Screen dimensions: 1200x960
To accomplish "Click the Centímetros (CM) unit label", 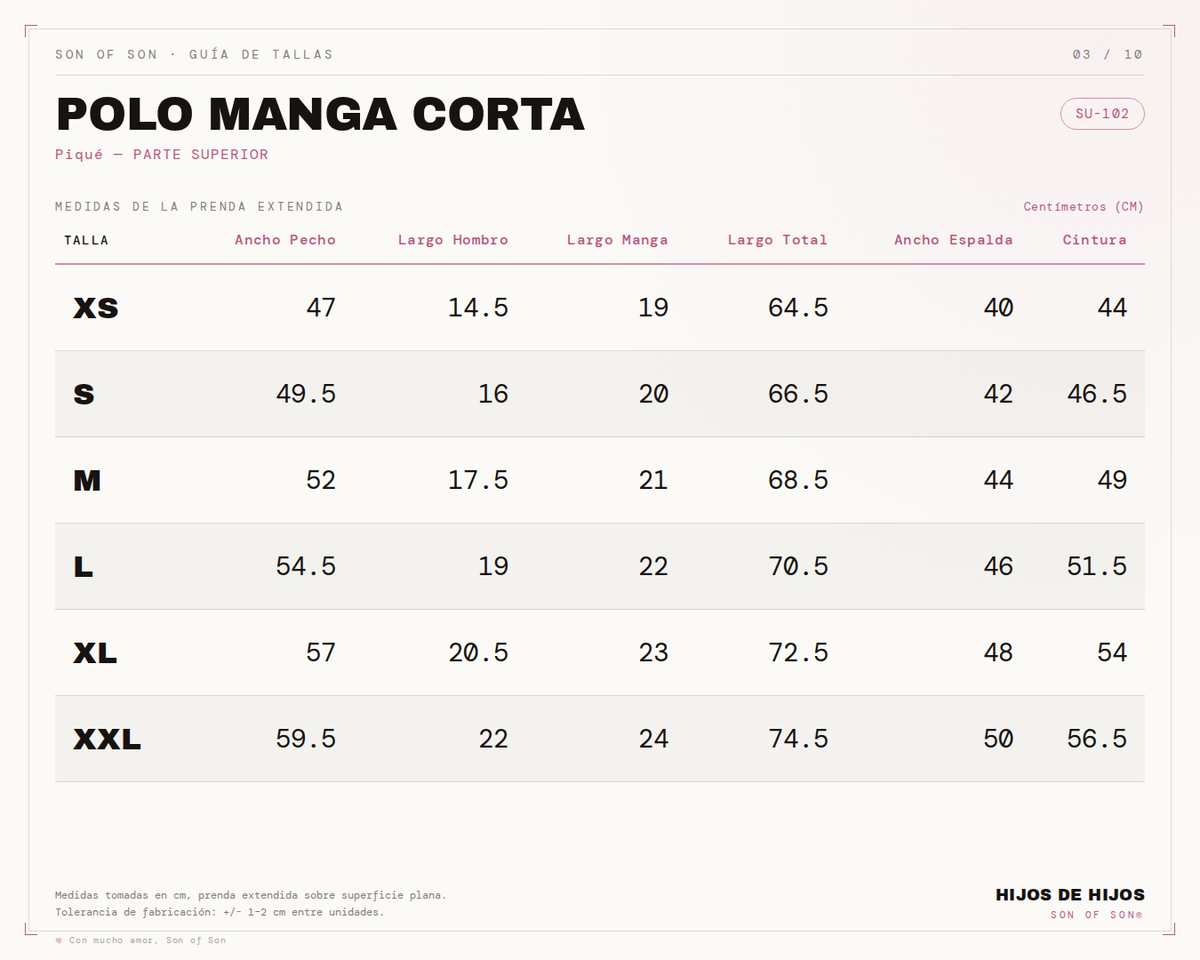I will 1083,207.
